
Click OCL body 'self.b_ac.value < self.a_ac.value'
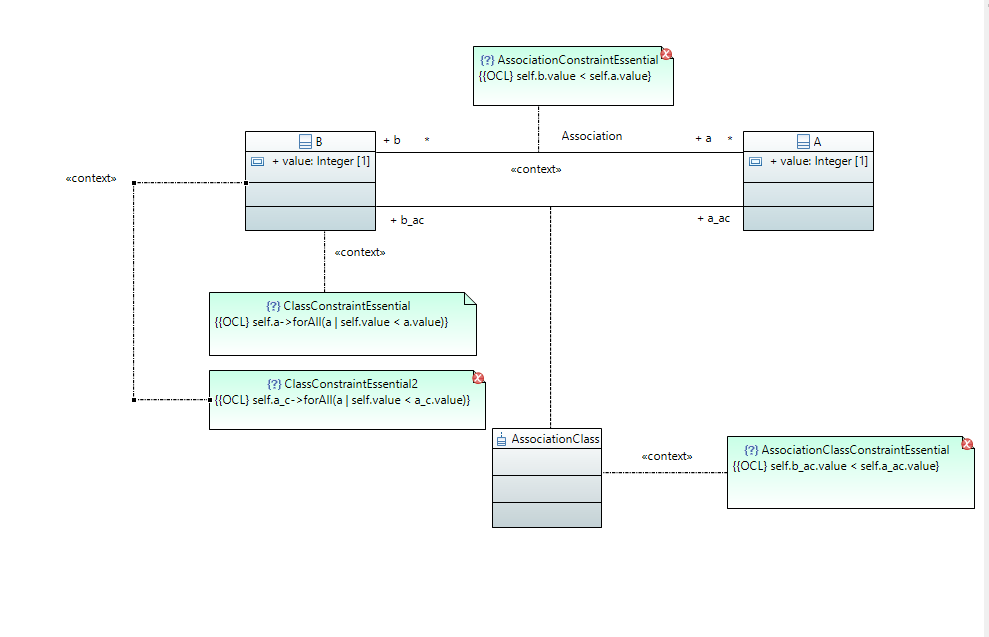coord(852,466)
